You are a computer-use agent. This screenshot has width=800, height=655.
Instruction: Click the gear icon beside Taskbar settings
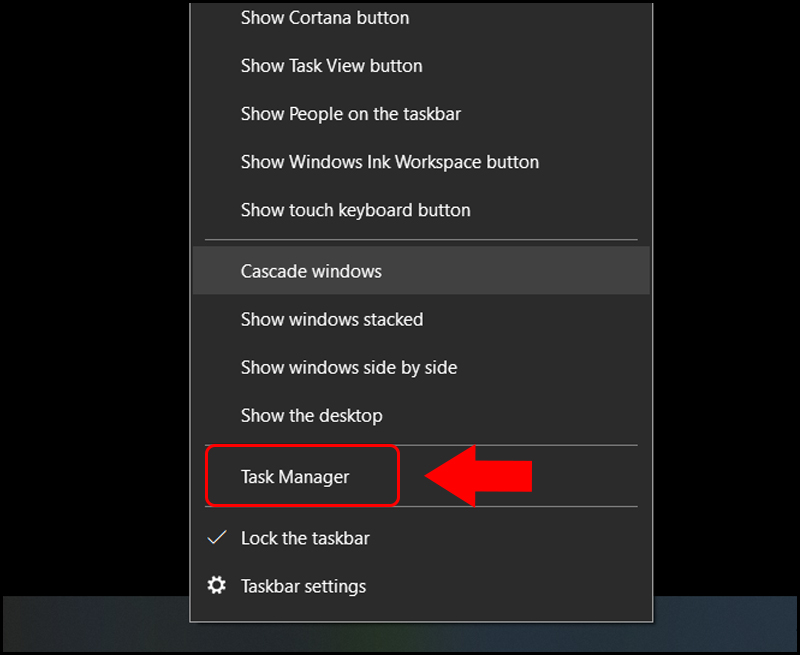tap(216, 586)
